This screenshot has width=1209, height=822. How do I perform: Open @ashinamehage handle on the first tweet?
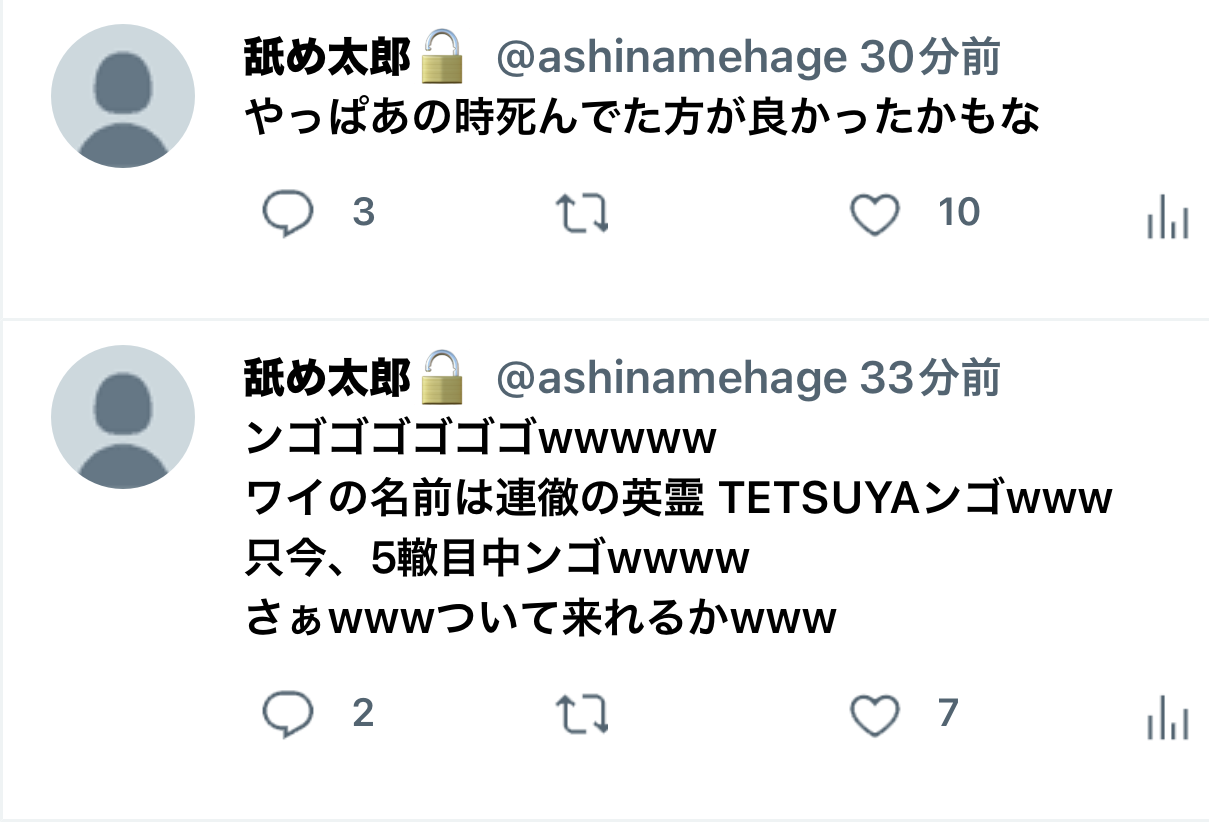click(x=671, y=60)
